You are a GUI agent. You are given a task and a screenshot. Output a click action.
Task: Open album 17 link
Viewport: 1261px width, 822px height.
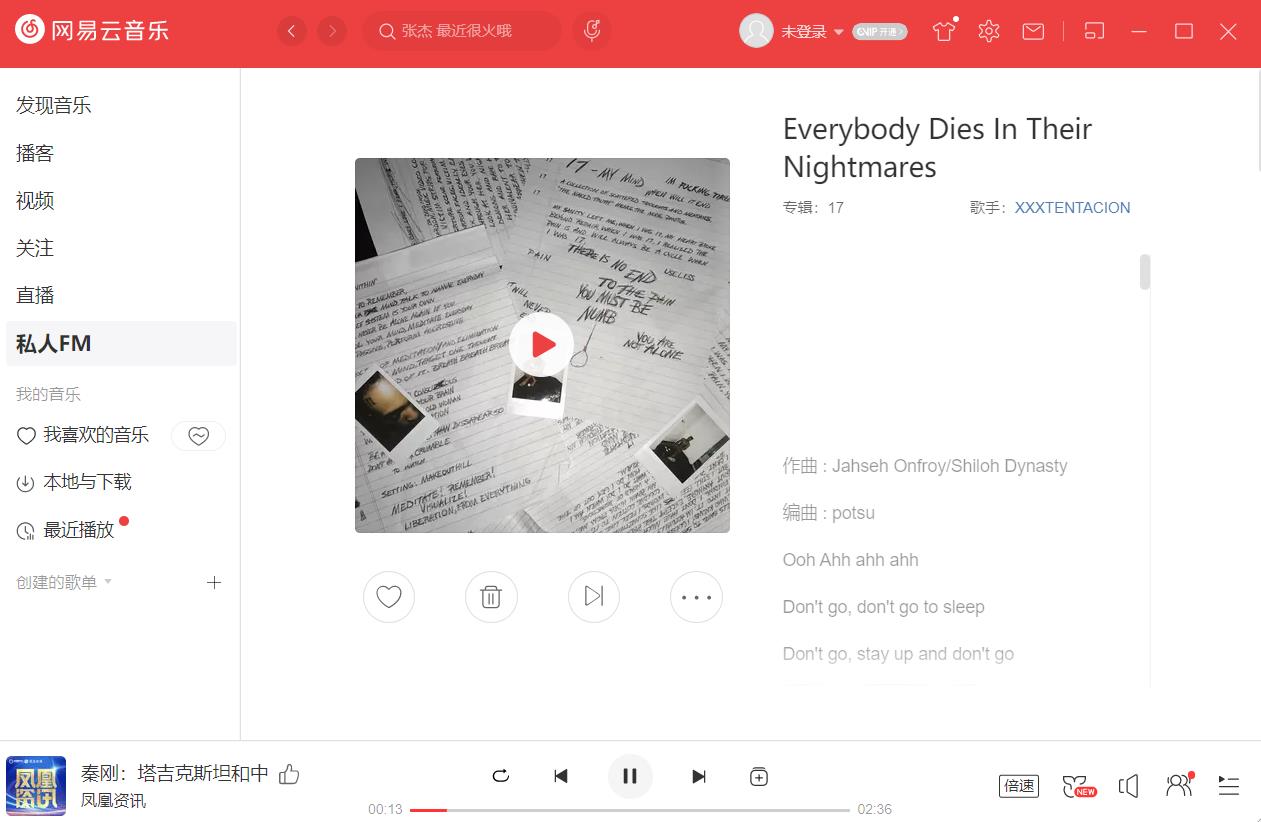coord(835,208)
